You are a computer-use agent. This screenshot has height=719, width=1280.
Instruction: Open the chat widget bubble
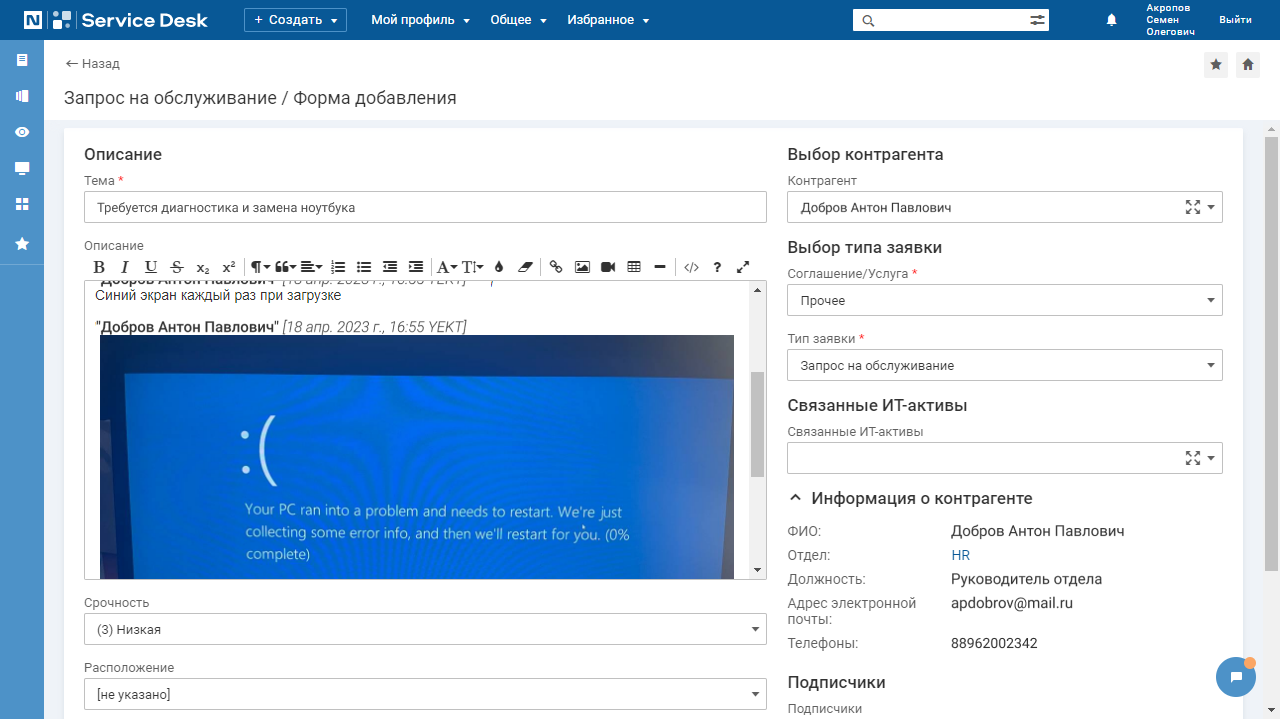pos(1236,677)
